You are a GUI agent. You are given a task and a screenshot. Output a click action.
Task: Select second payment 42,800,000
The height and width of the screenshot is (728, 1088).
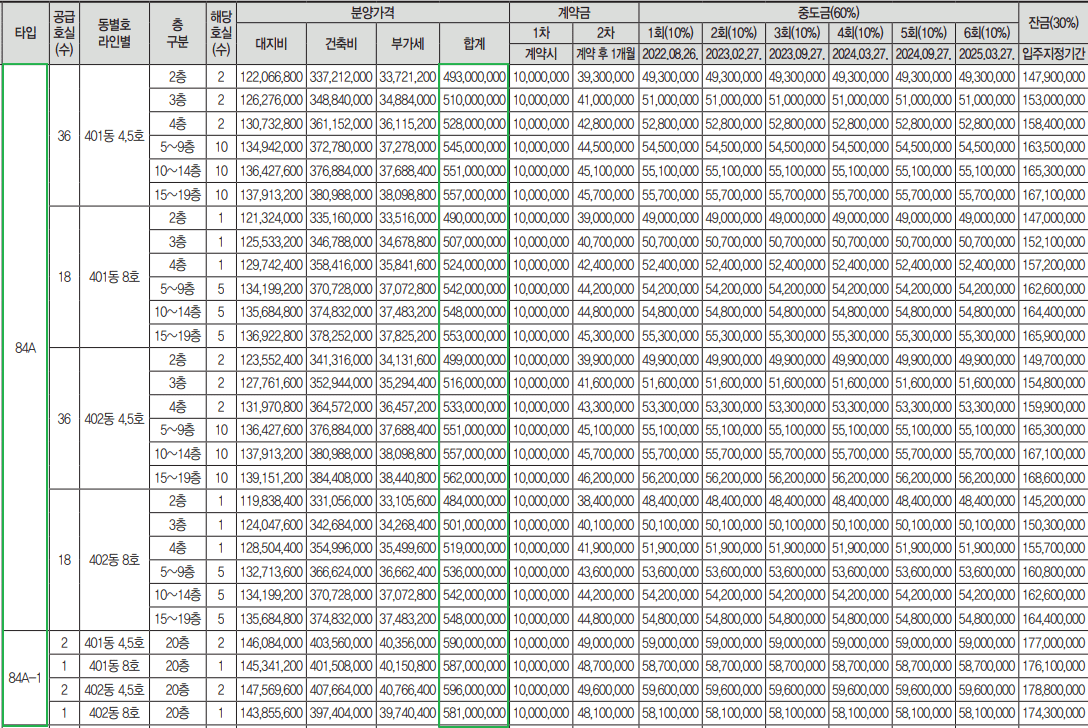pos(605,124)
